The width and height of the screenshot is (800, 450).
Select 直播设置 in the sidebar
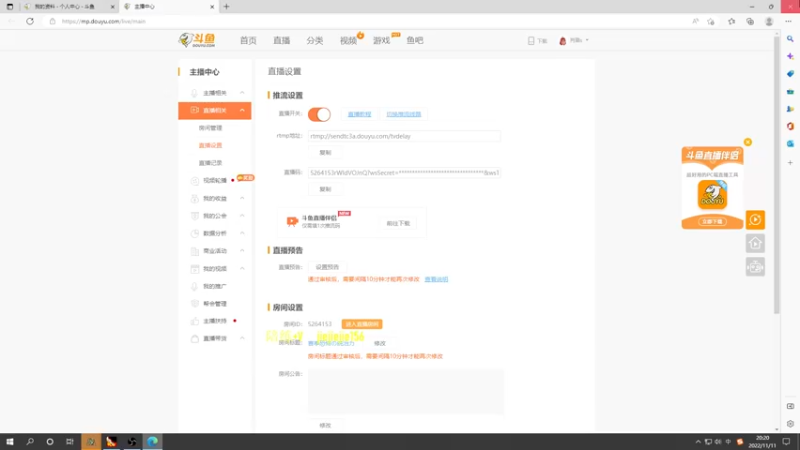pyautogui.click(x=210, y=145)
